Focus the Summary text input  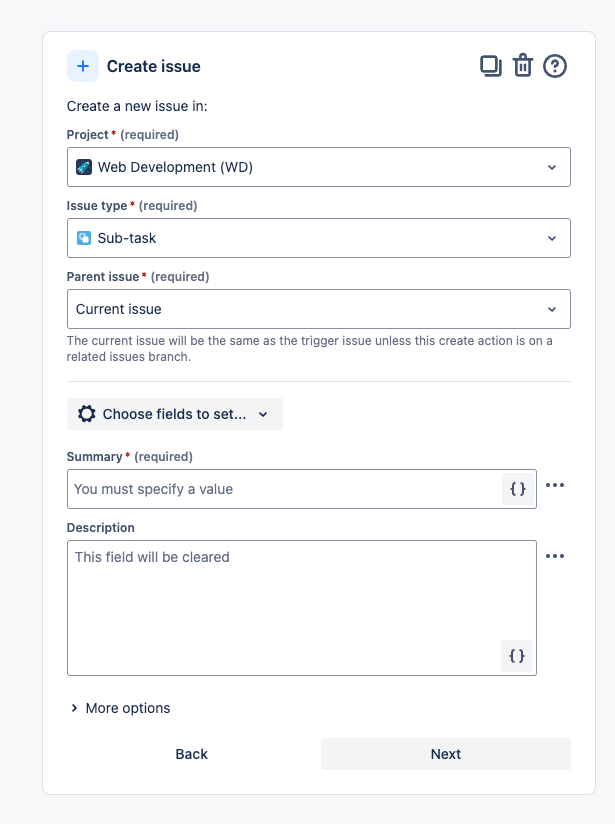click(285, 489)
